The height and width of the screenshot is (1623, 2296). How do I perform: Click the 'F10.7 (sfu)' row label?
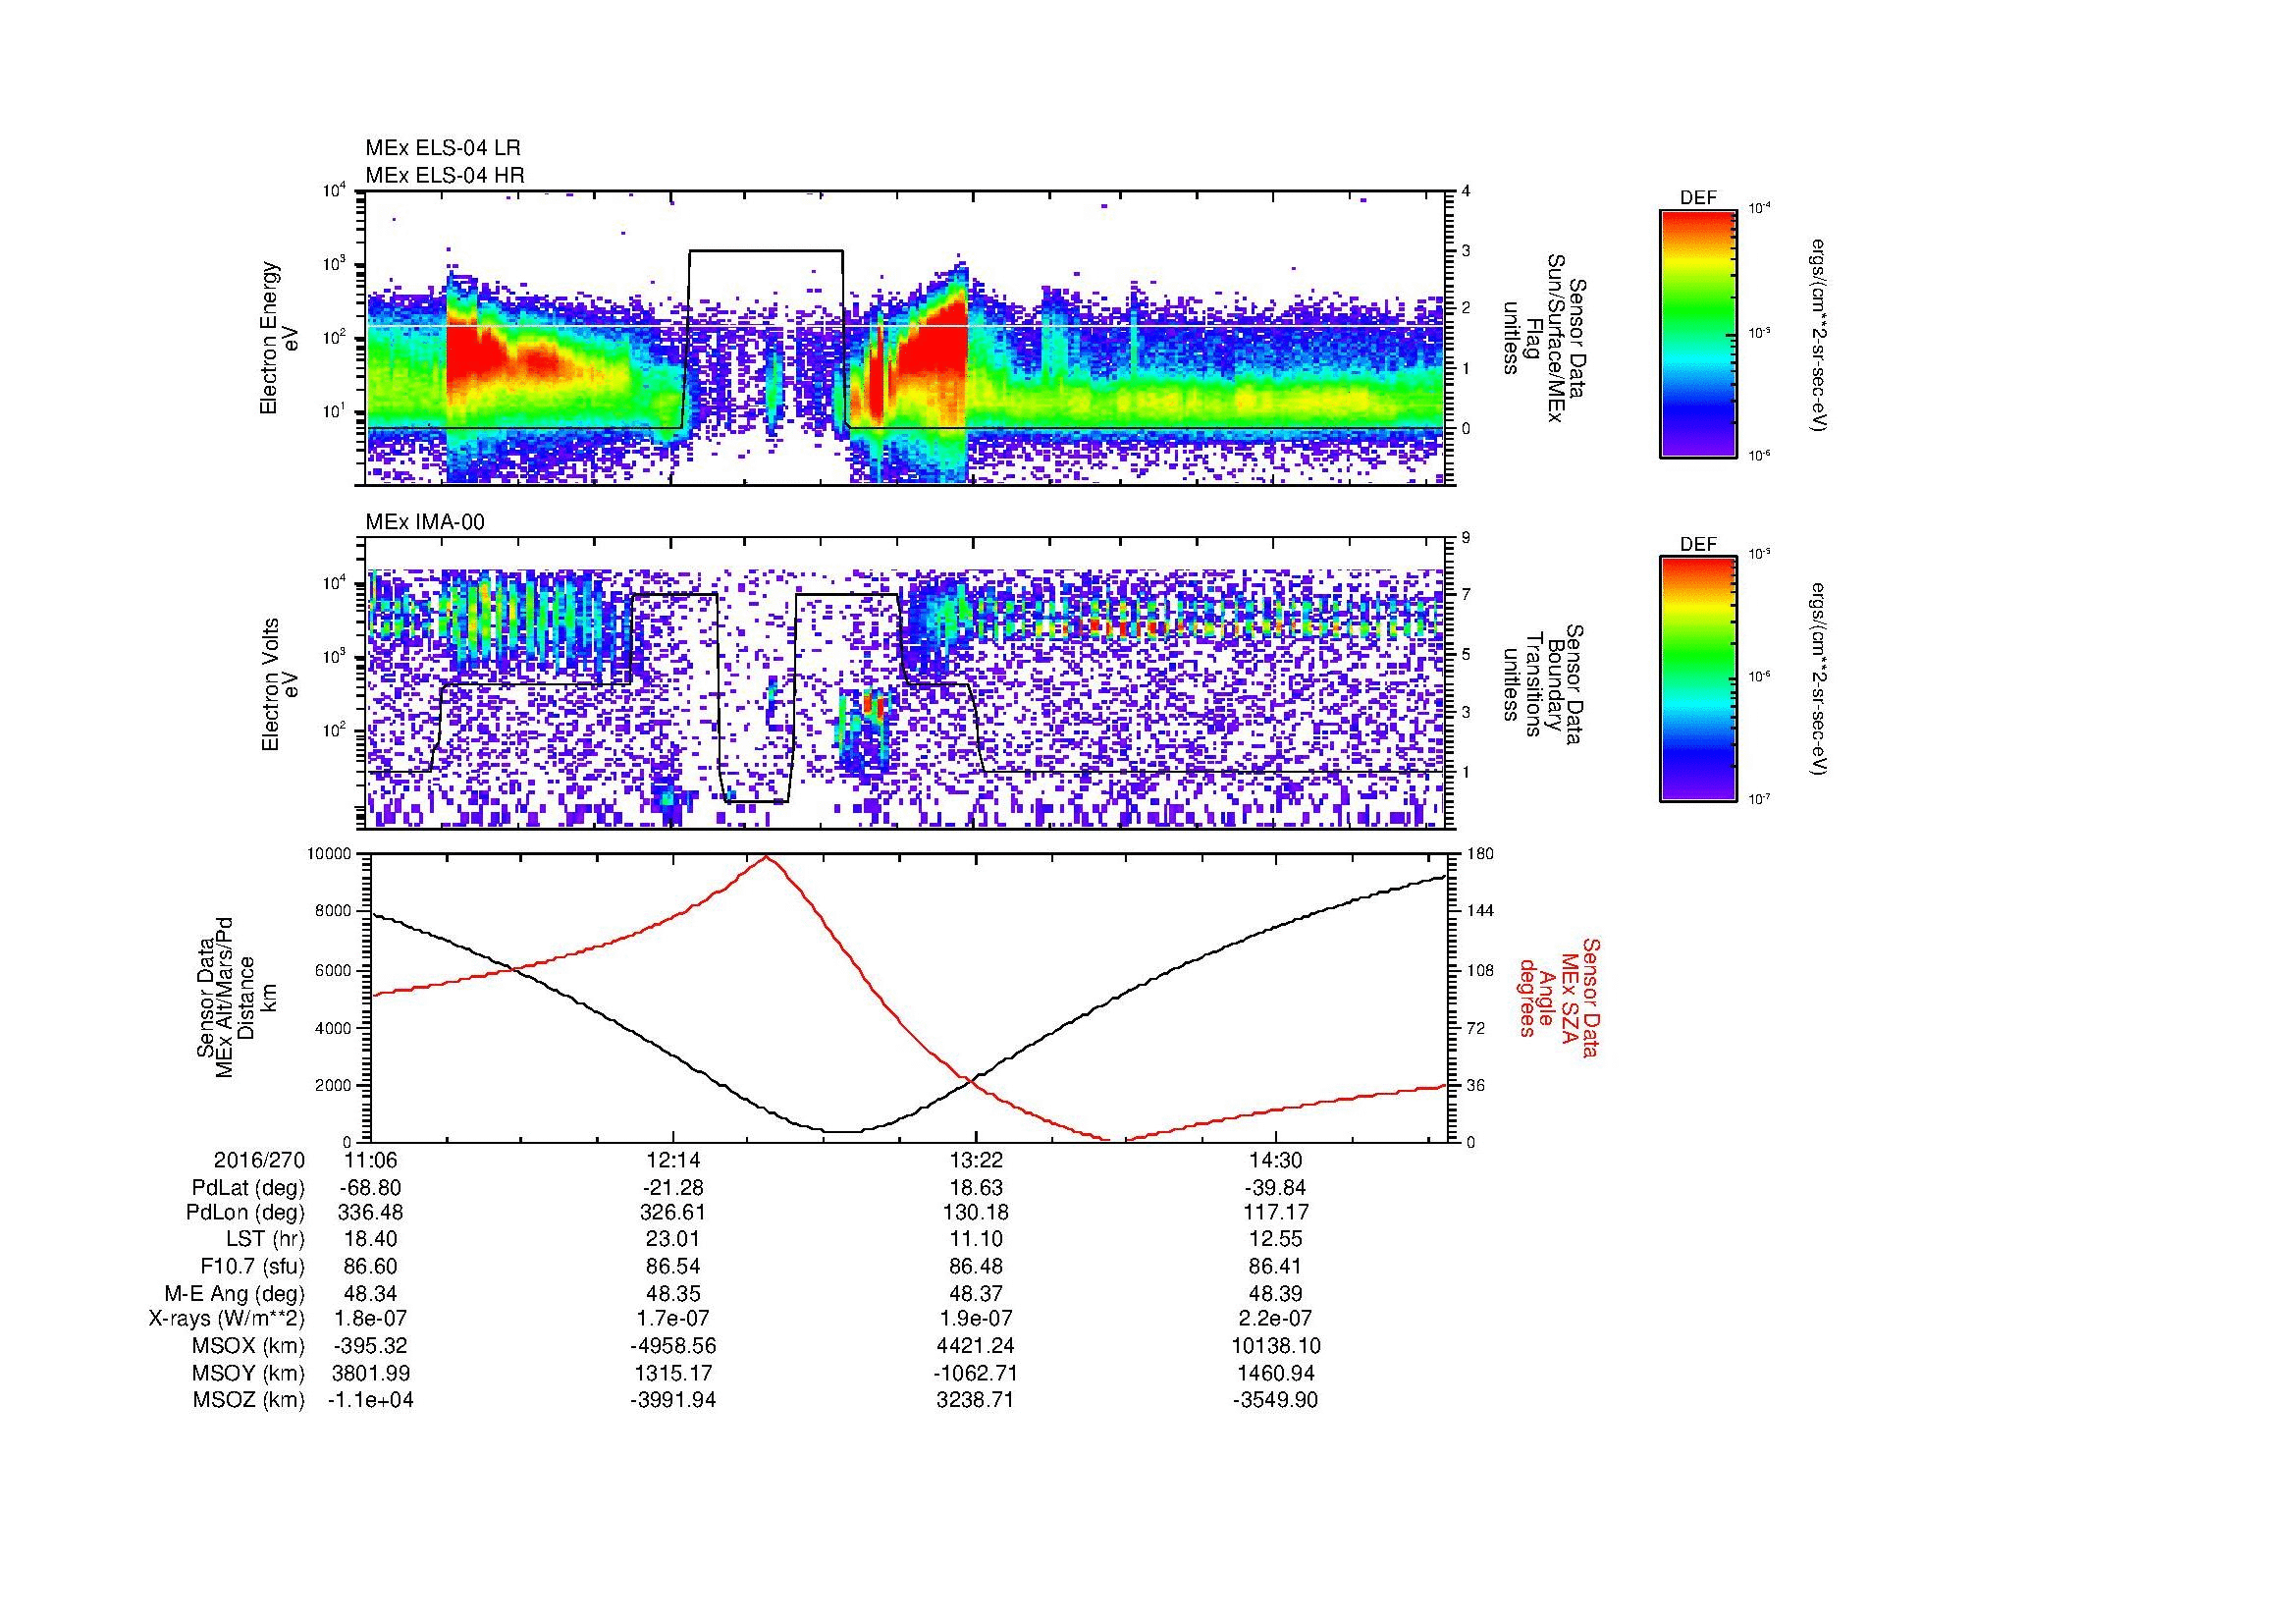252,1266
